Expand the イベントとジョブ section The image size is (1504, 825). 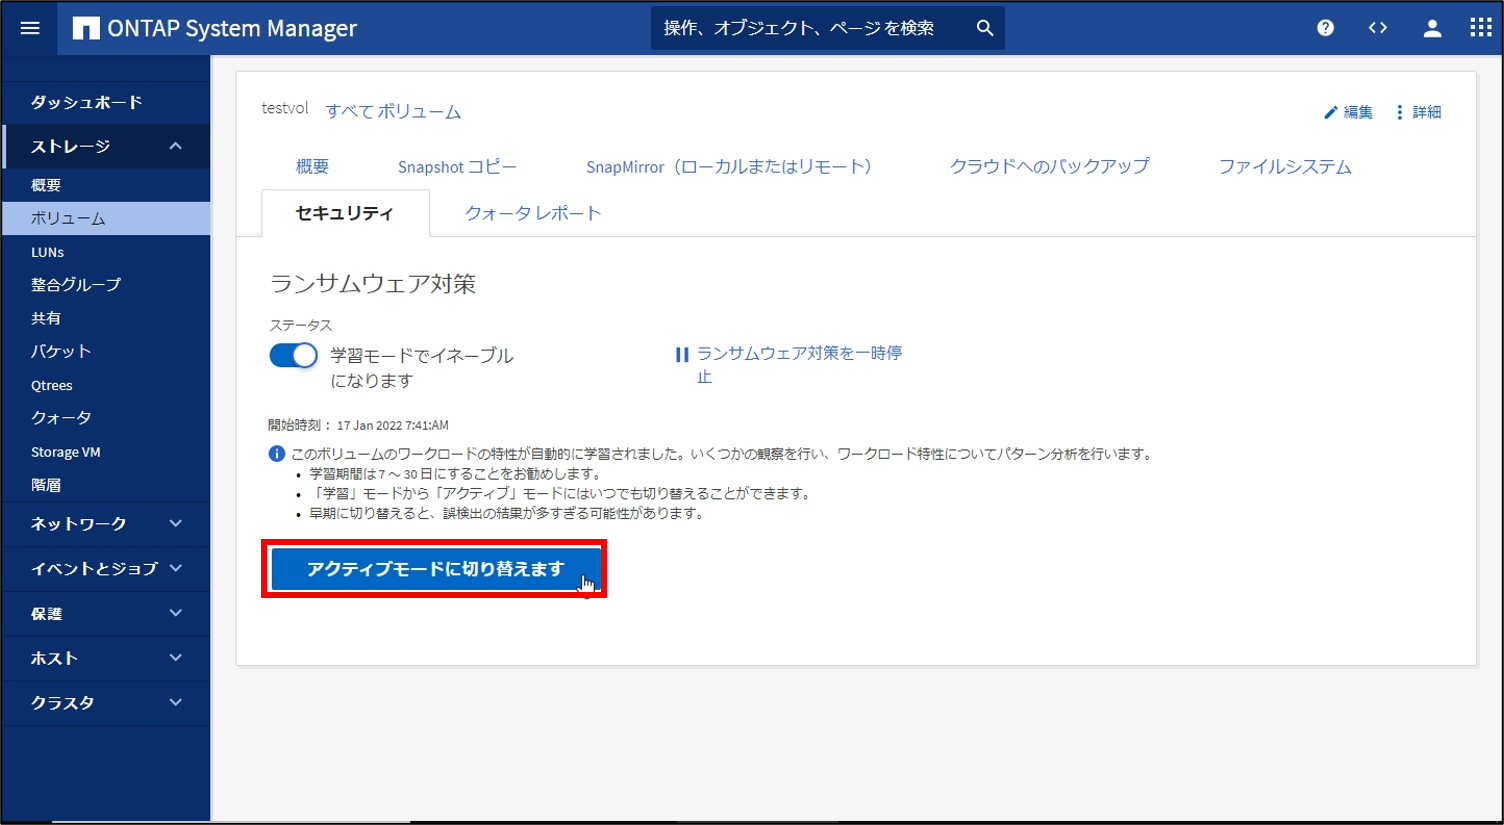pyautogui.click(x=176, y=568)
